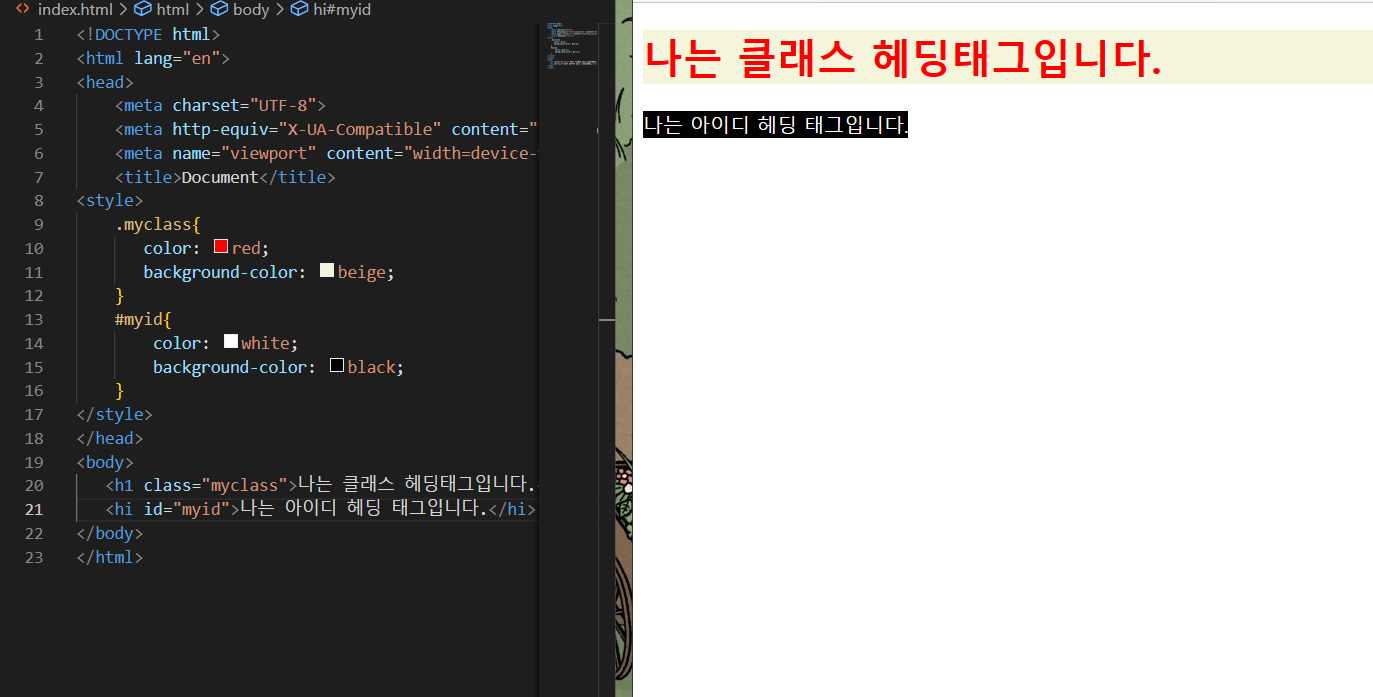Image resolution: width=1373 pixels, height=697 pixels.
Task: Click cube icon before hi#myid breadcrumb
Action: [299, 10]
